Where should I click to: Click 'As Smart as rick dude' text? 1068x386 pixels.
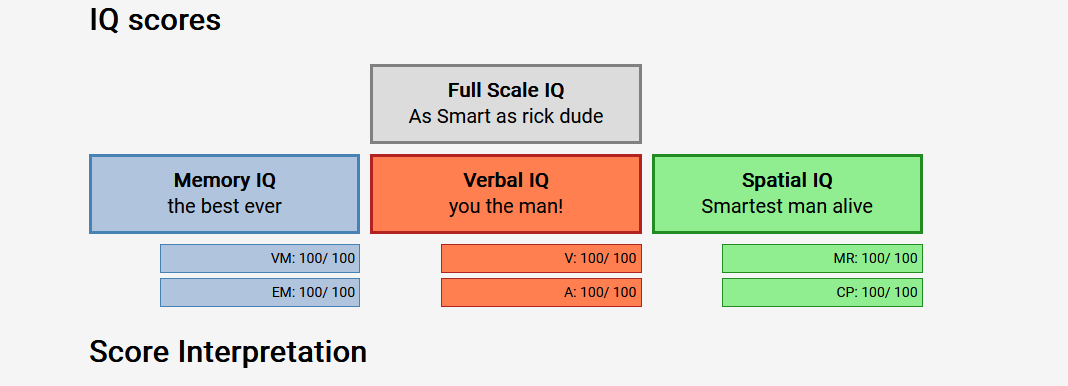(x=506, y=116)
